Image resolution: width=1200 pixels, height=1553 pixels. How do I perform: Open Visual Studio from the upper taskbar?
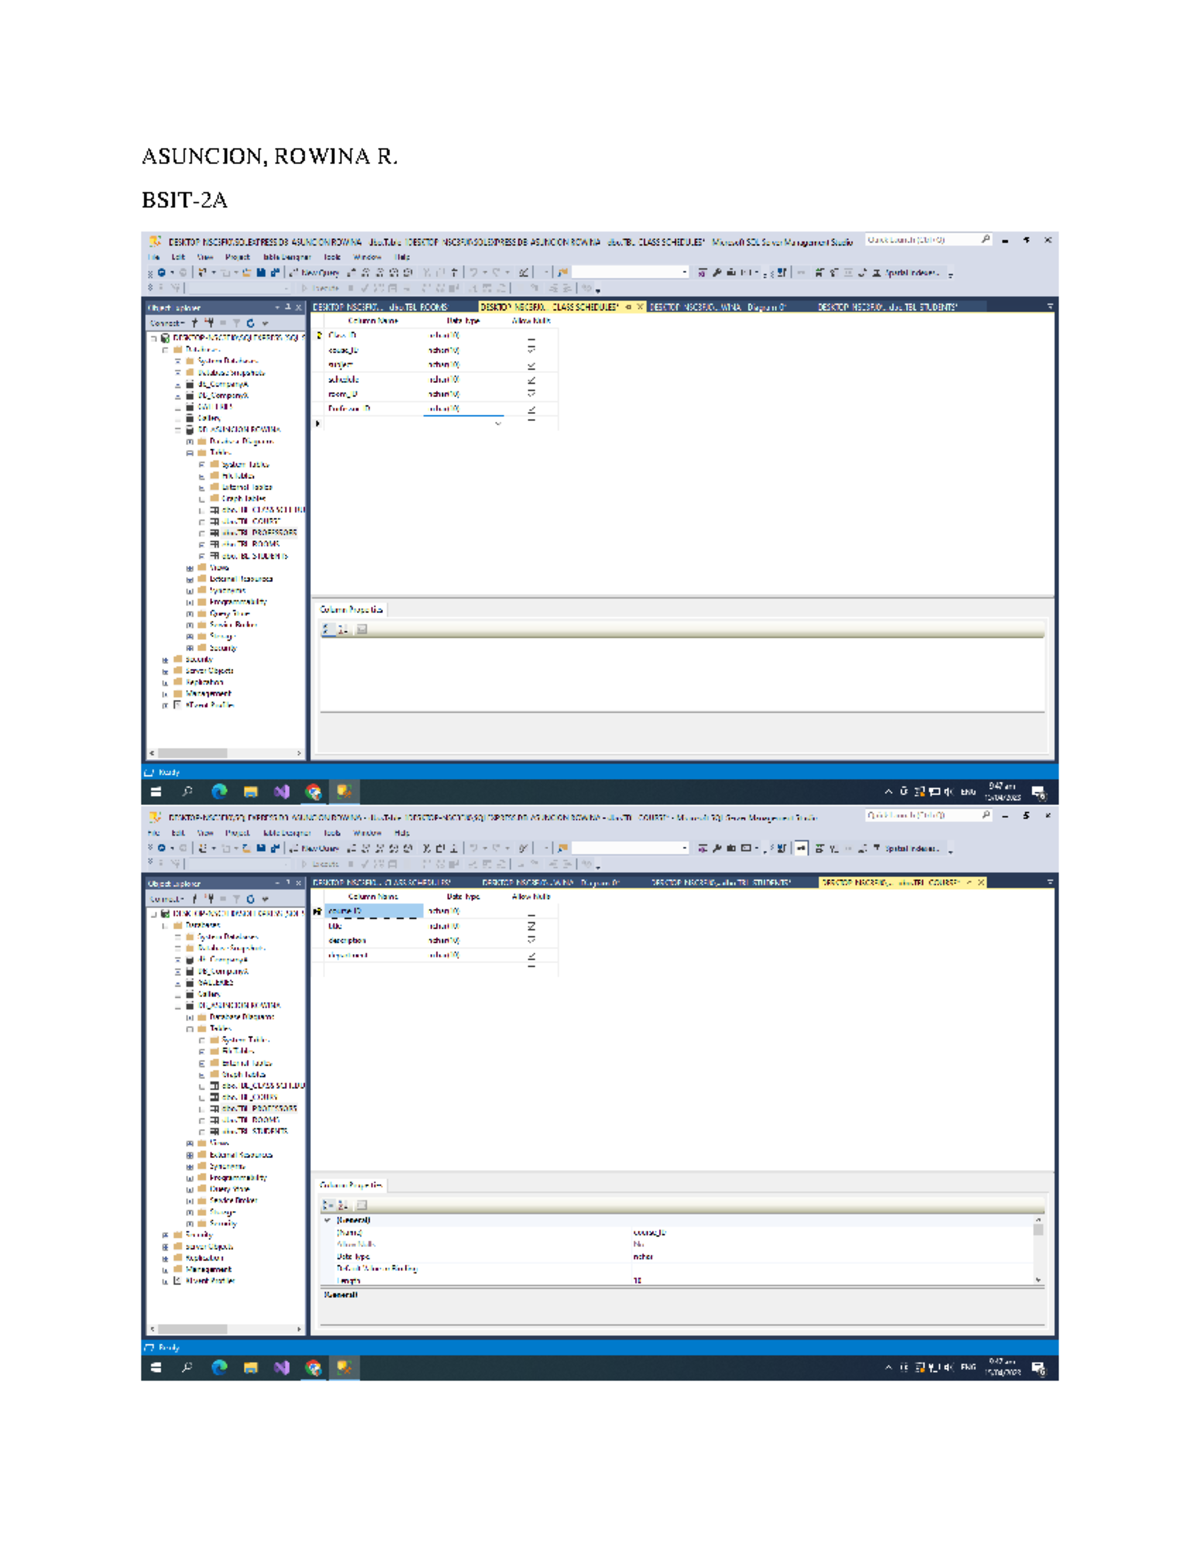coord(282,792)
